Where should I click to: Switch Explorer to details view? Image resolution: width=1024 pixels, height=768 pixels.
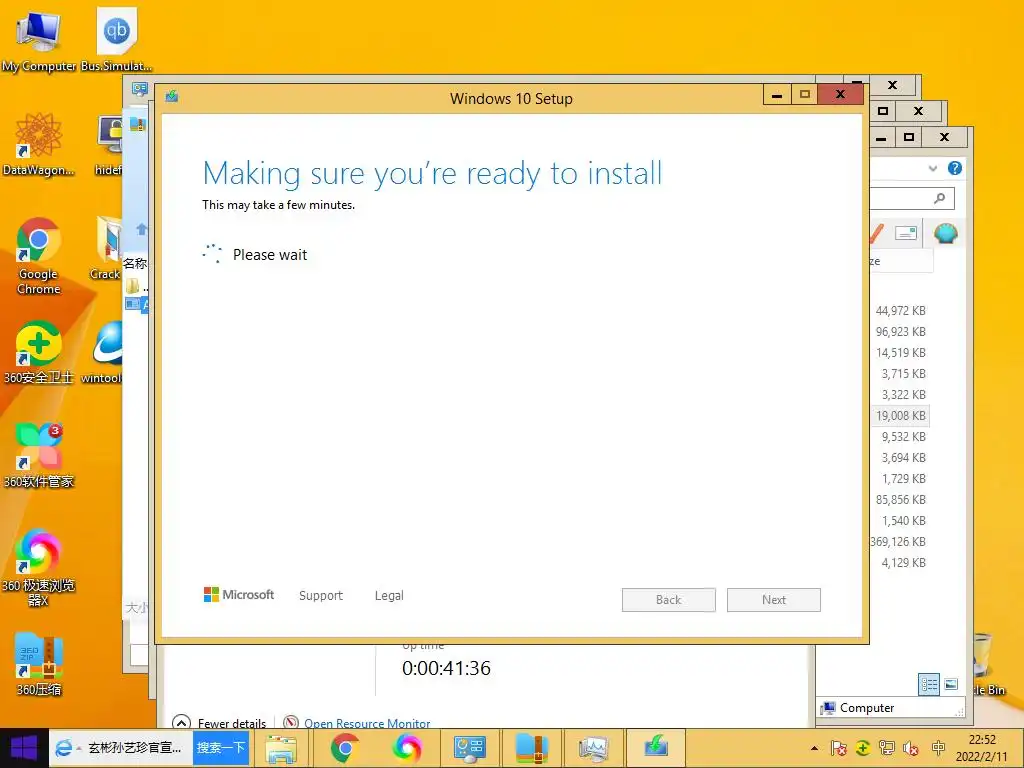pyautogui.click(x=929, y=684)
